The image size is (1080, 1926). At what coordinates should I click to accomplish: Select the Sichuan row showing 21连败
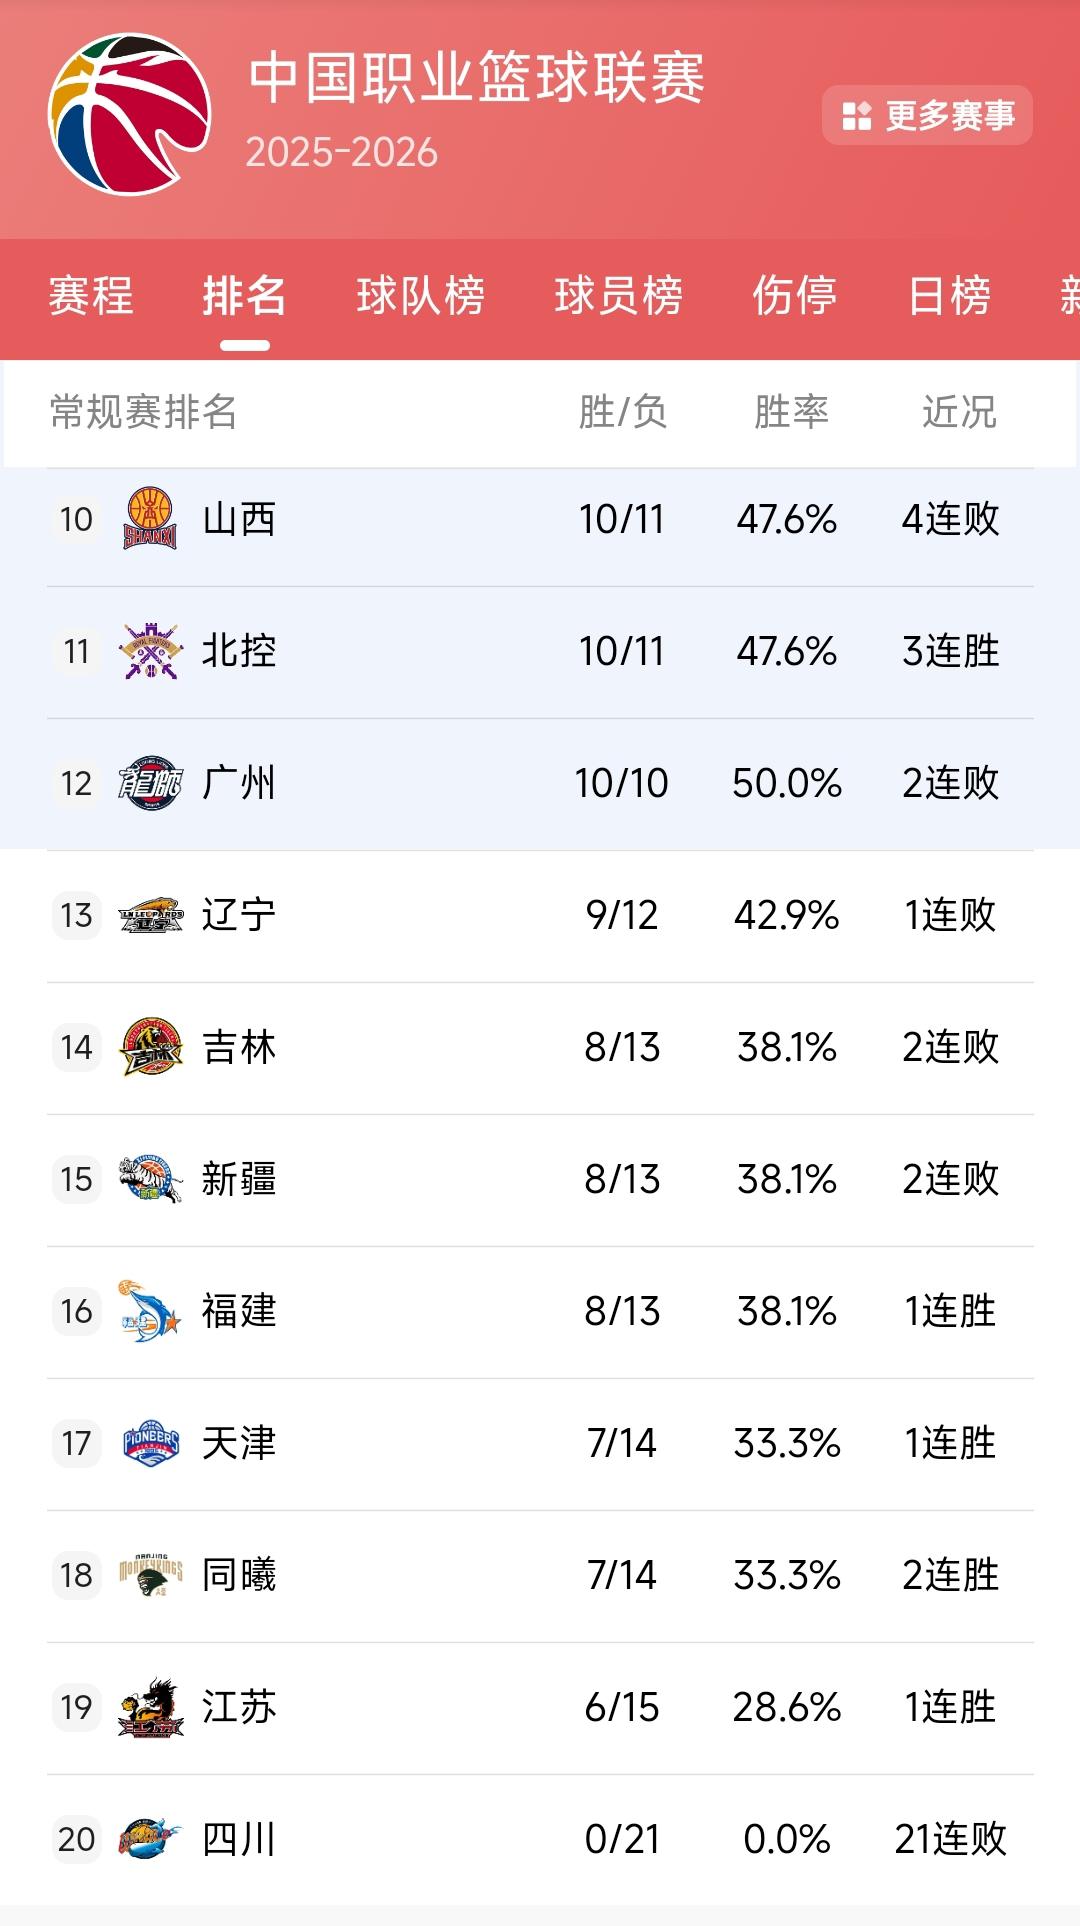[x=540, y=1840]
